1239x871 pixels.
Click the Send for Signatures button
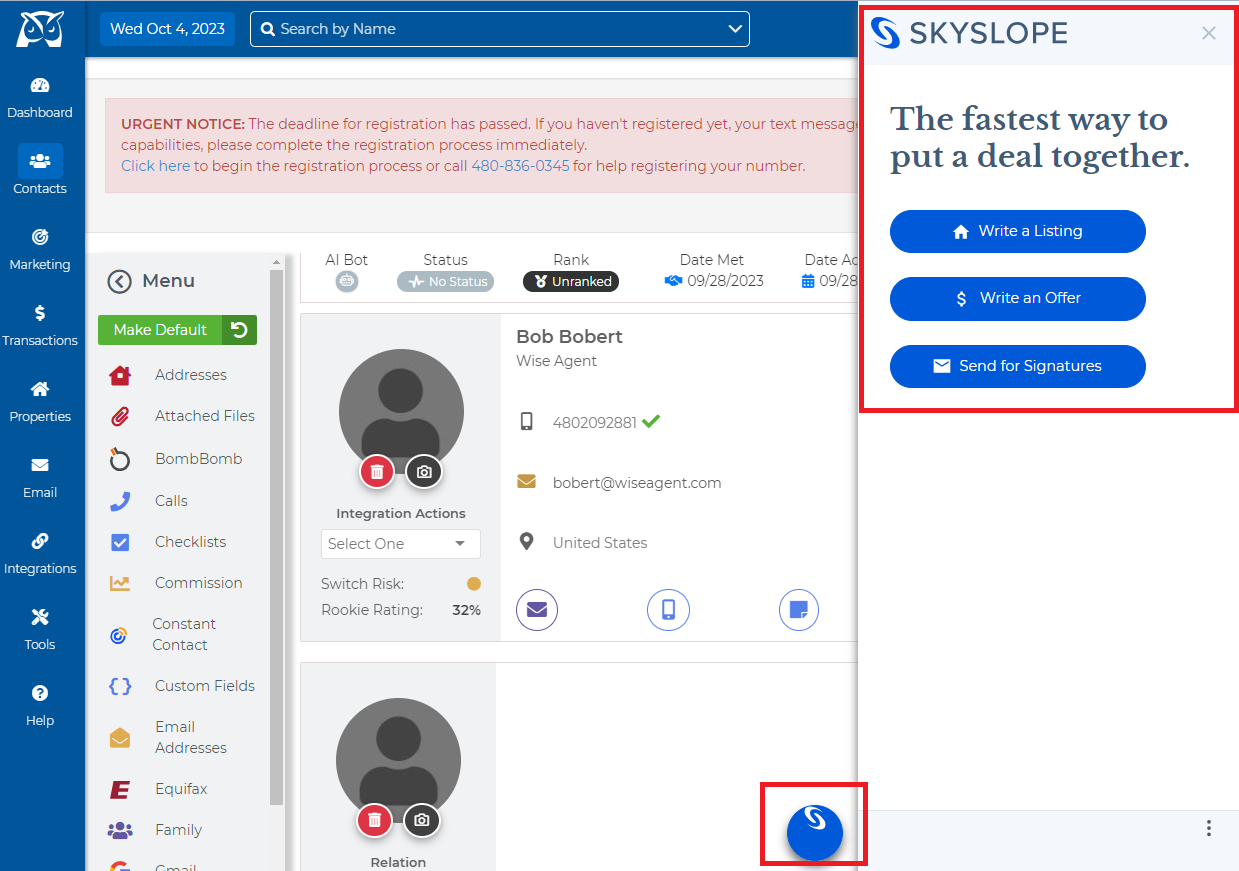pyautogui.click(x=1018, y=366)
